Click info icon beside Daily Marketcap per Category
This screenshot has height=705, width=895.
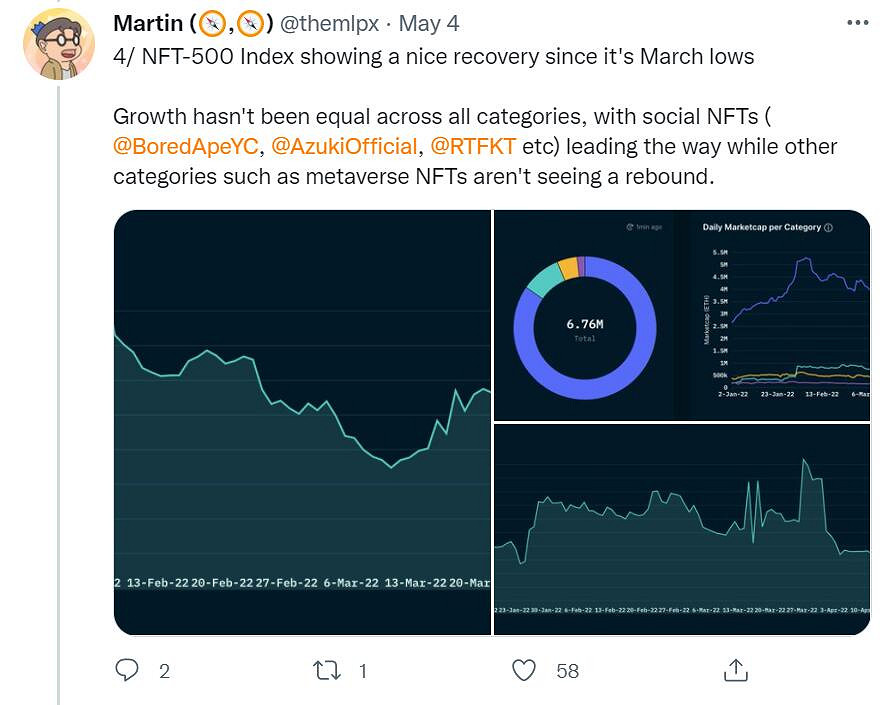(829, 228)
